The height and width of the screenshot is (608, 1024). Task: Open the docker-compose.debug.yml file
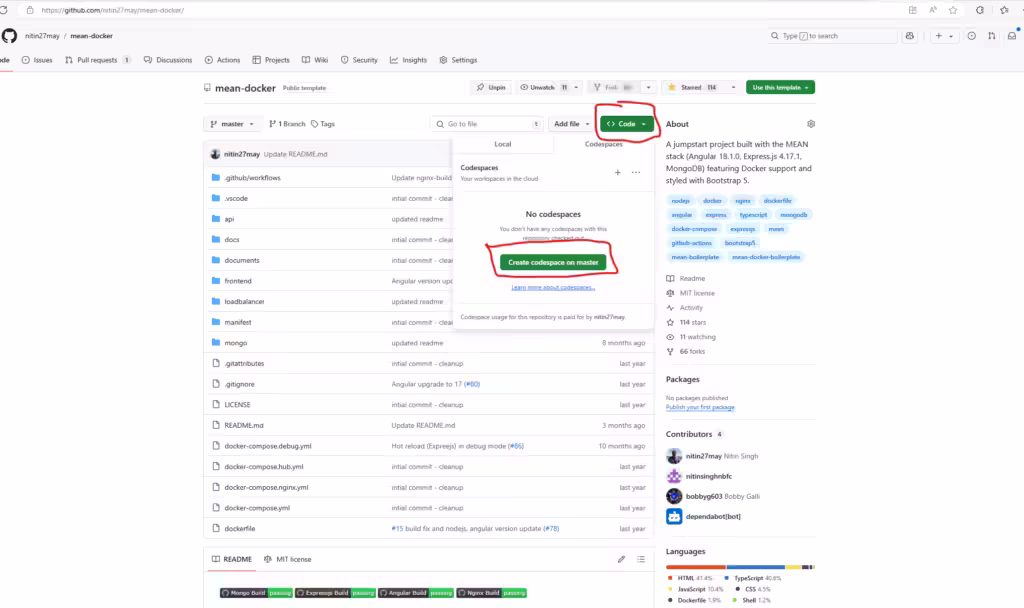coord(268,446)
